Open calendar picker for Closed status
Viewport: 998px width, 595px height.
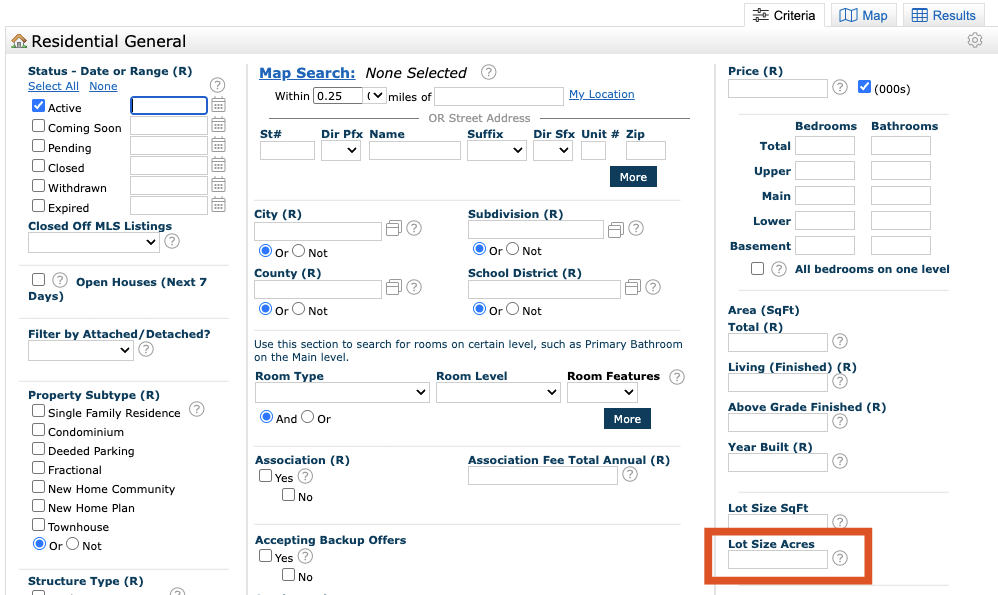click(x=219, y=166)
